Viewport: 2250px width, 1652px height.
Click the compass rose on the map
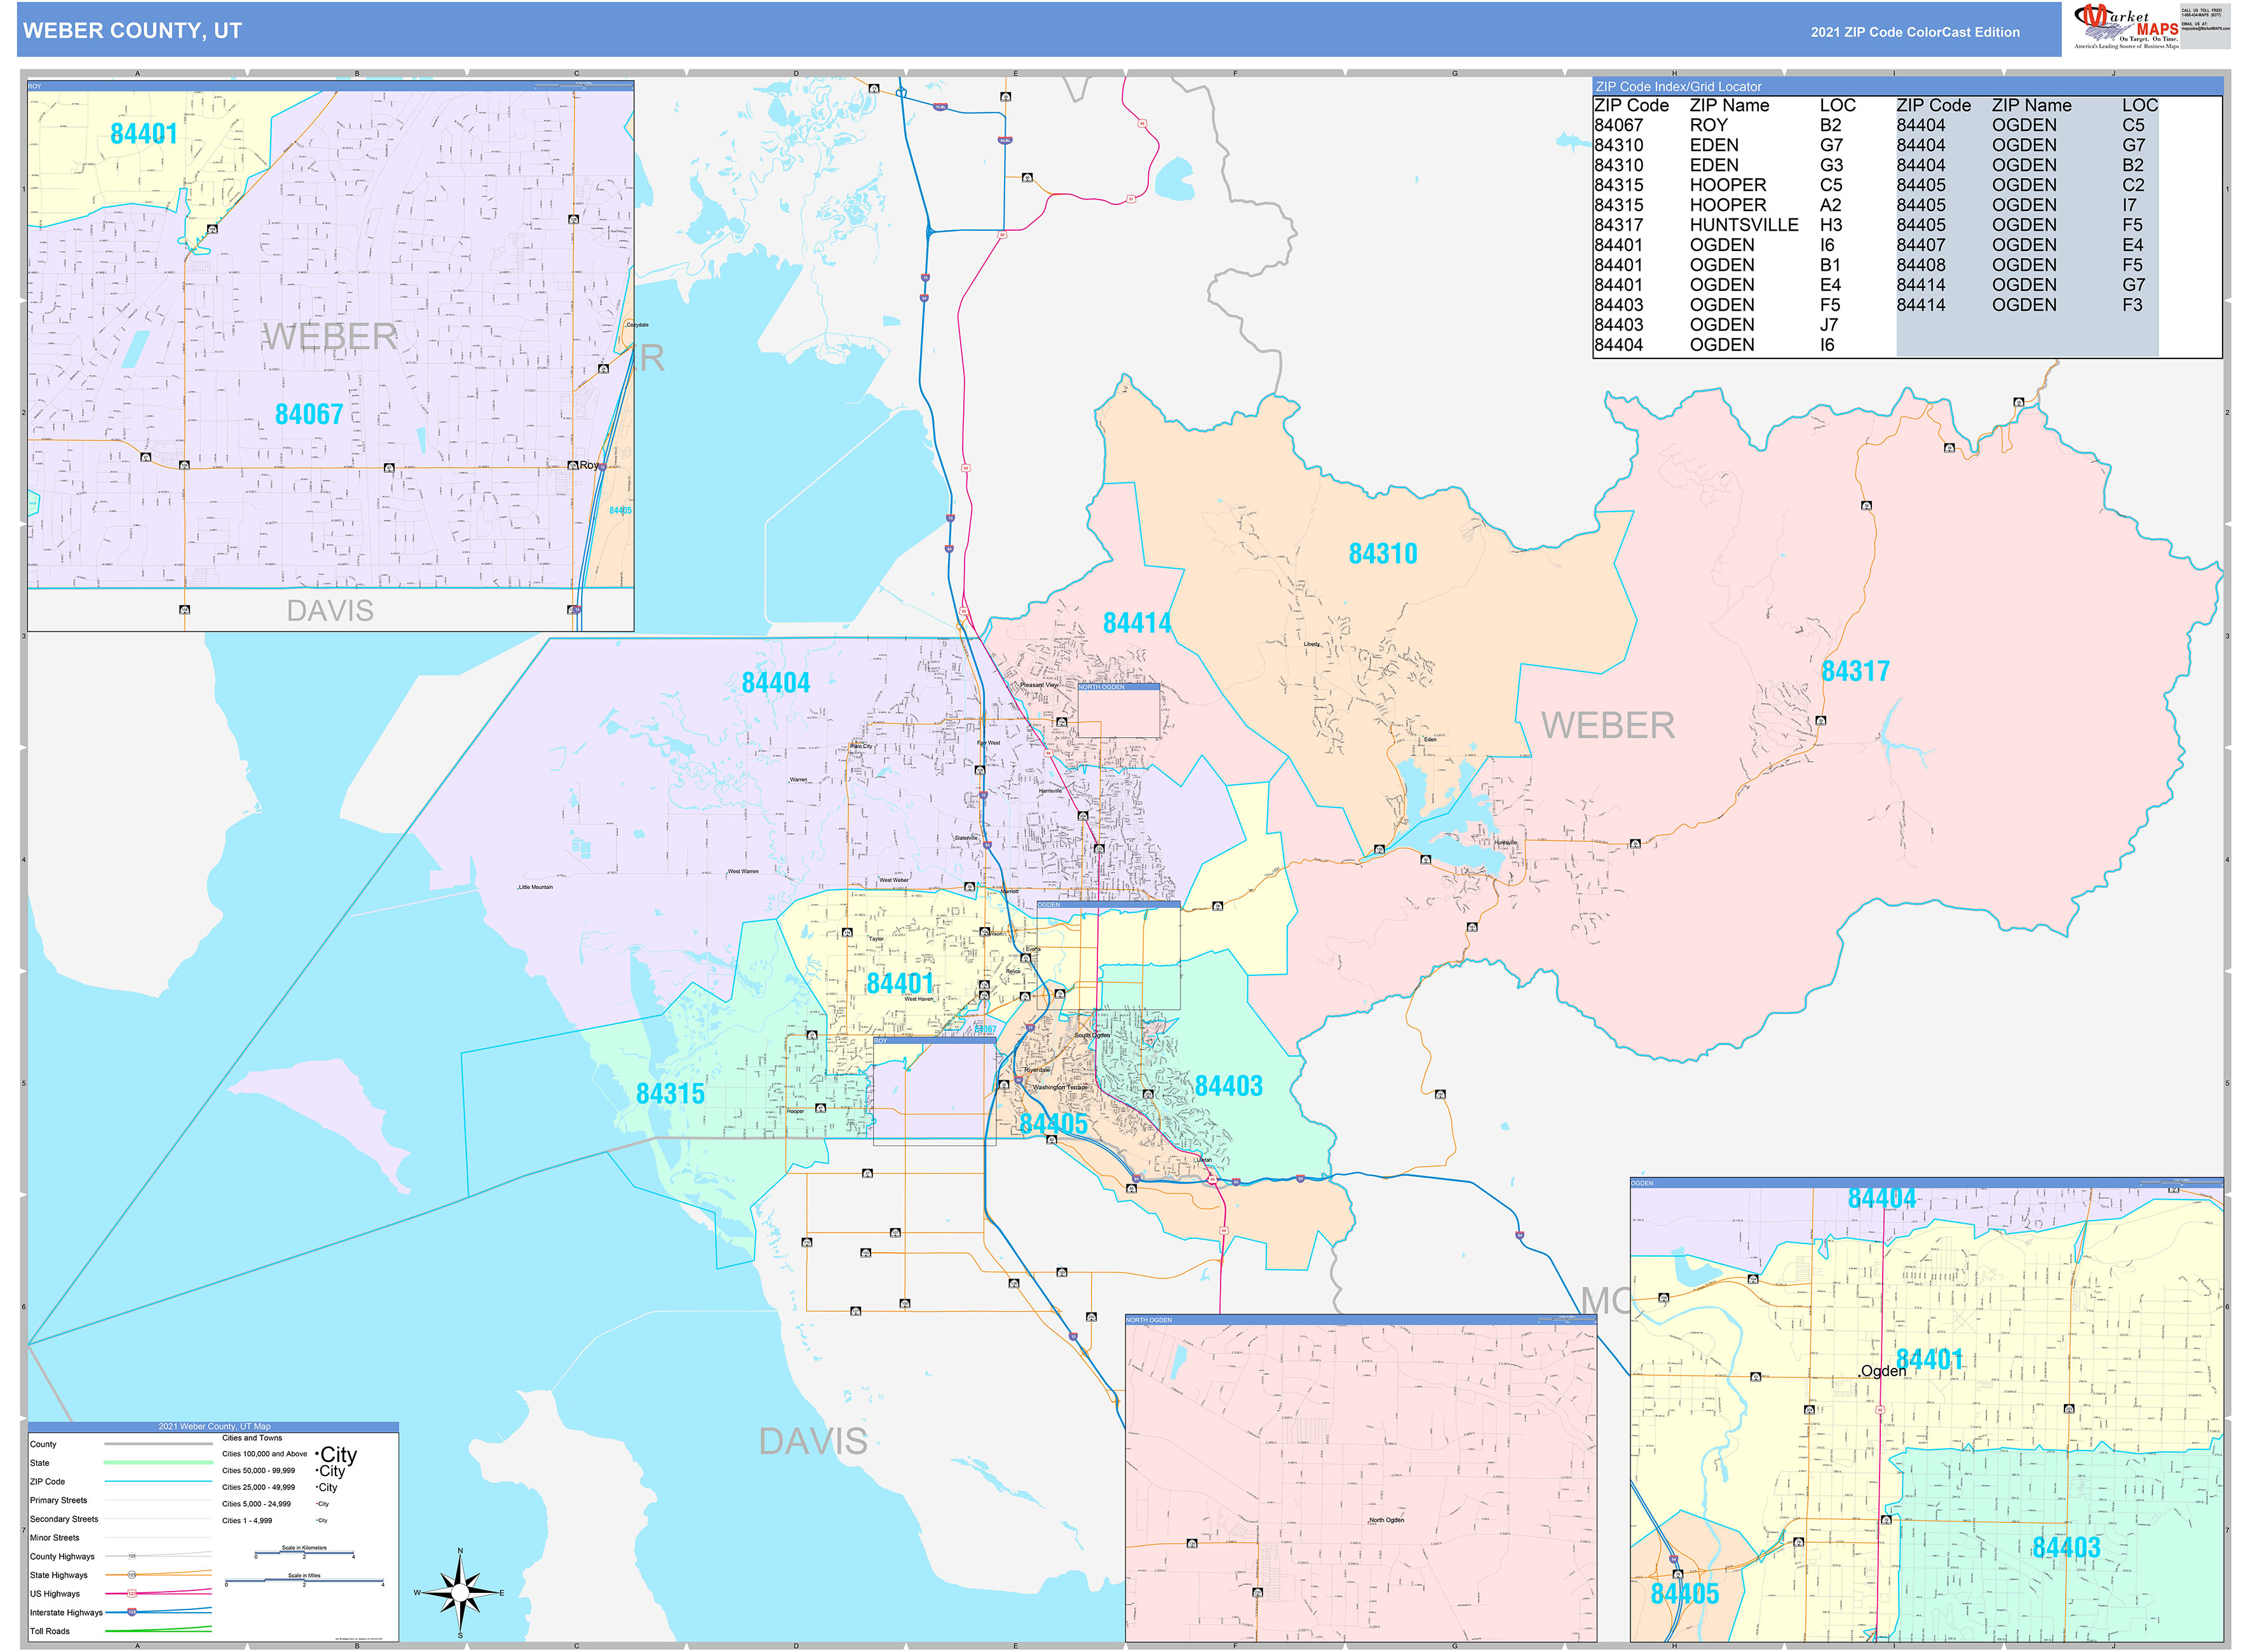(x=459, y=1593)
